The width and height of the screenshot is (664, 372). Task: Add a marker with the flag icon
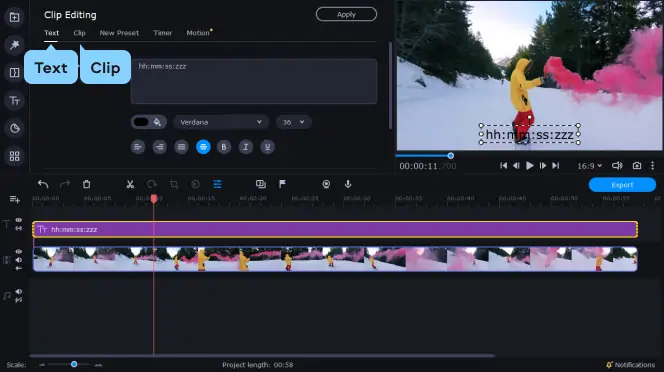(282, 184)
